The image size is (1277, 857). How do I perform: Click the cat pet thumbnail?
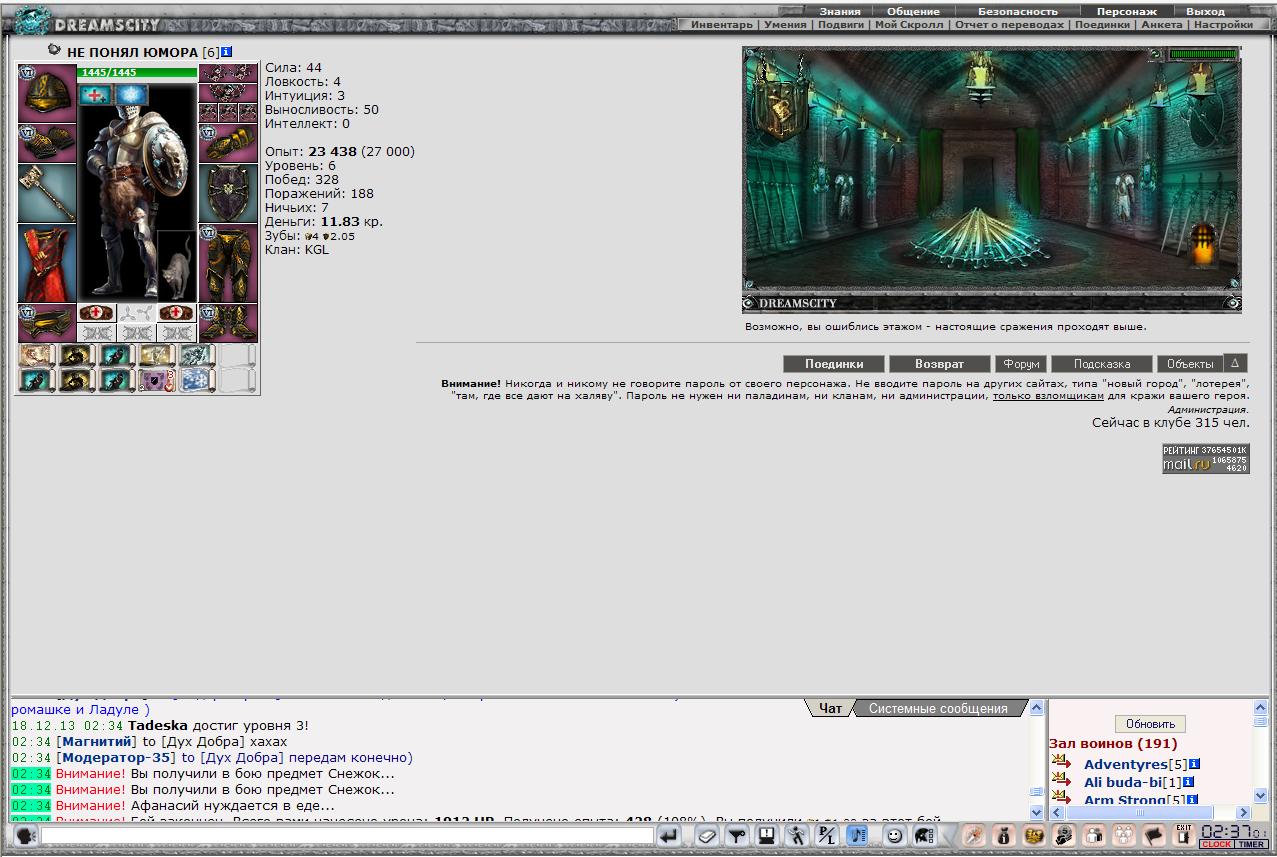[x=177, y=265]
